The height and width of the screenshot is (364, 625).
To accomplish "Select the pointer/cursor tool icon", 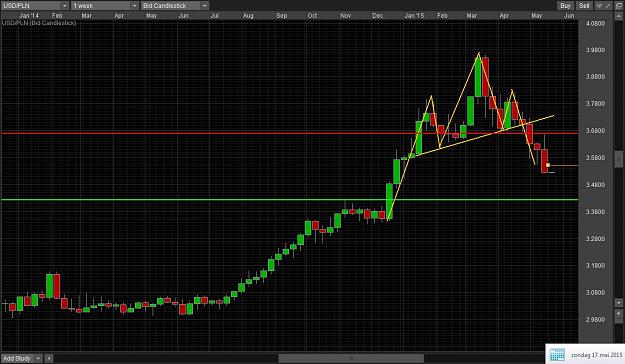I will coord(599,6).
